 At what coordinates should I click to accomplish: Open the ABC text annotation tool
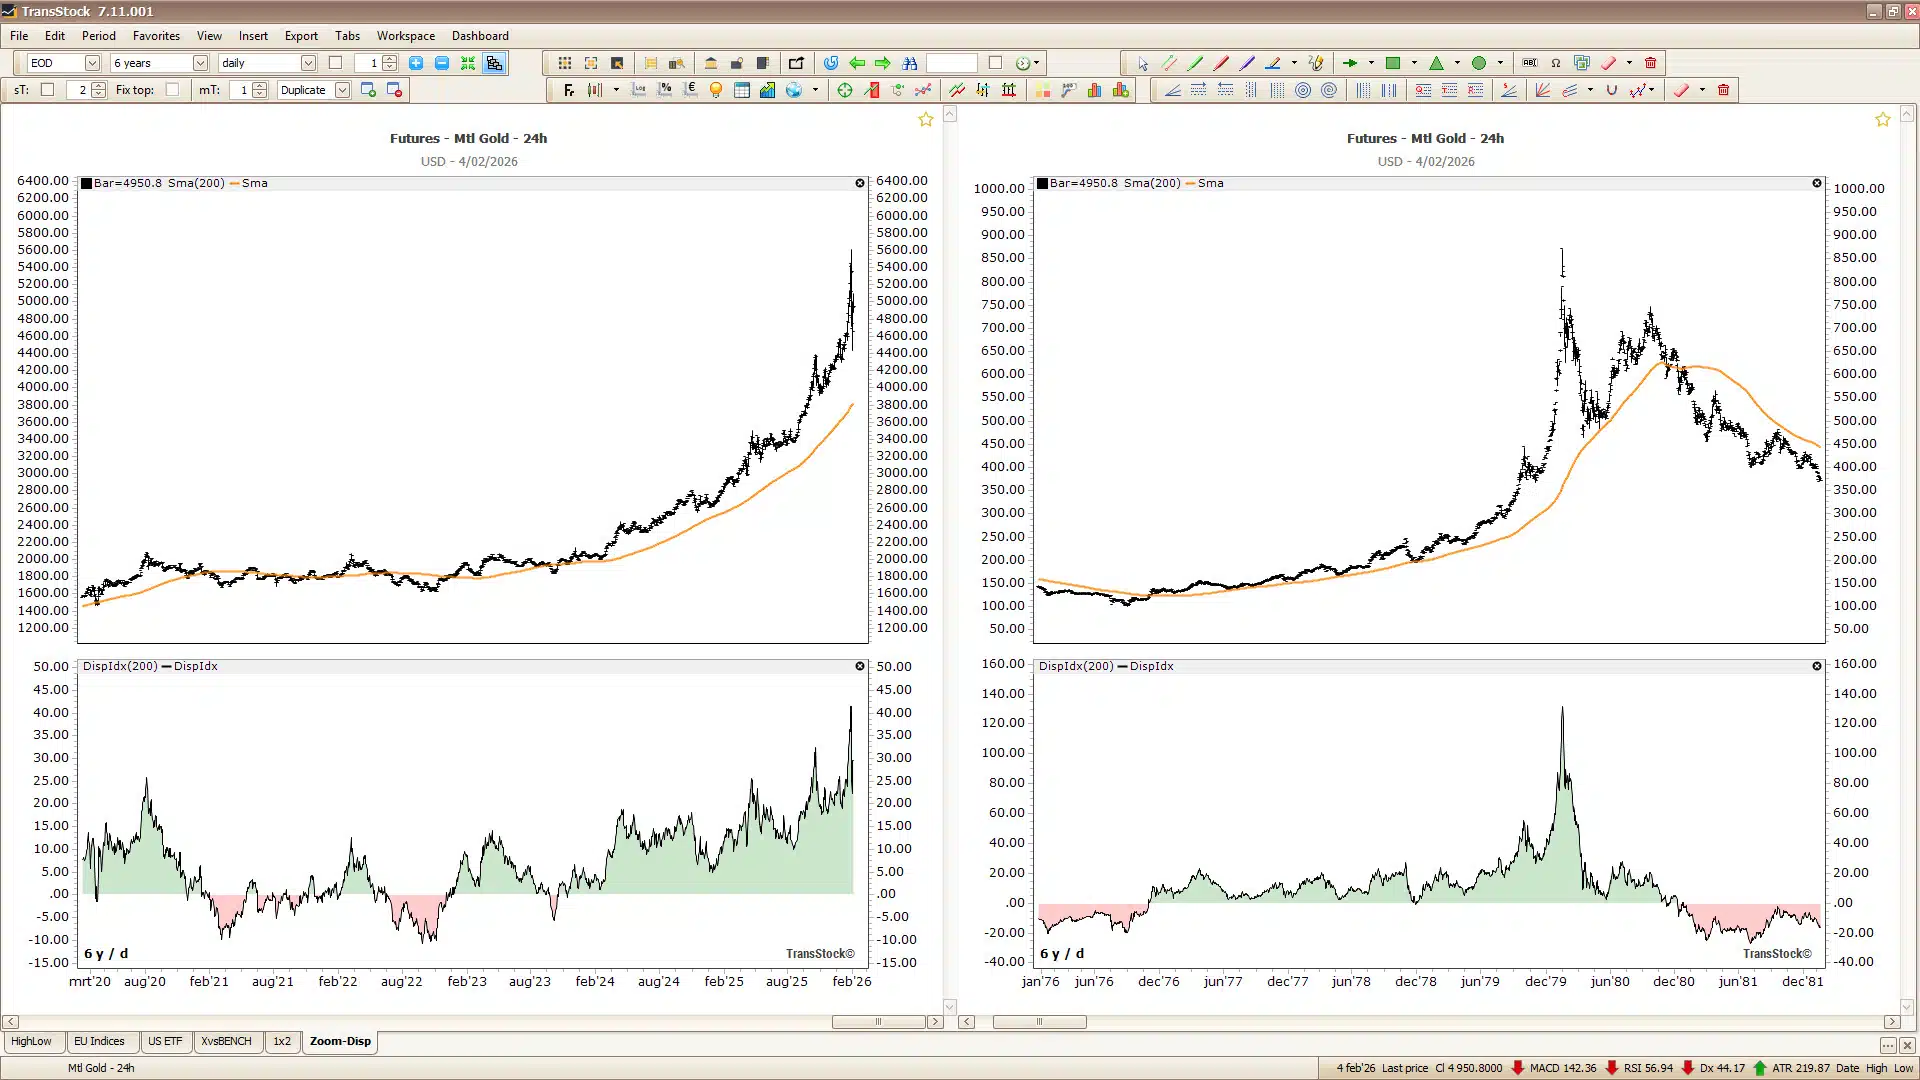pyautogui.click(x=1530, y=62)
